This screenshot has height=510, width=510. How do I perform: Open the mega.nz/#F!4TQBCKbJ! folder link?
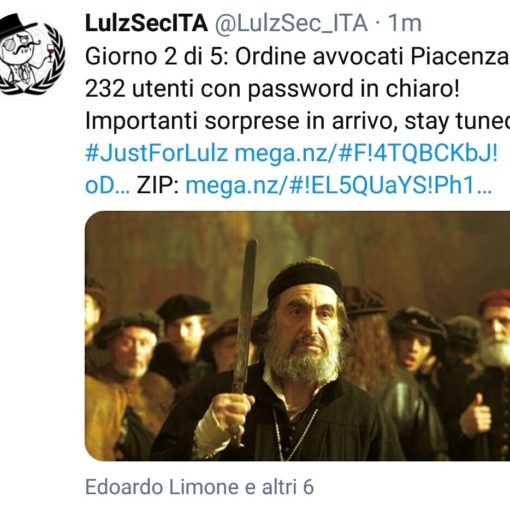[366, 153]
